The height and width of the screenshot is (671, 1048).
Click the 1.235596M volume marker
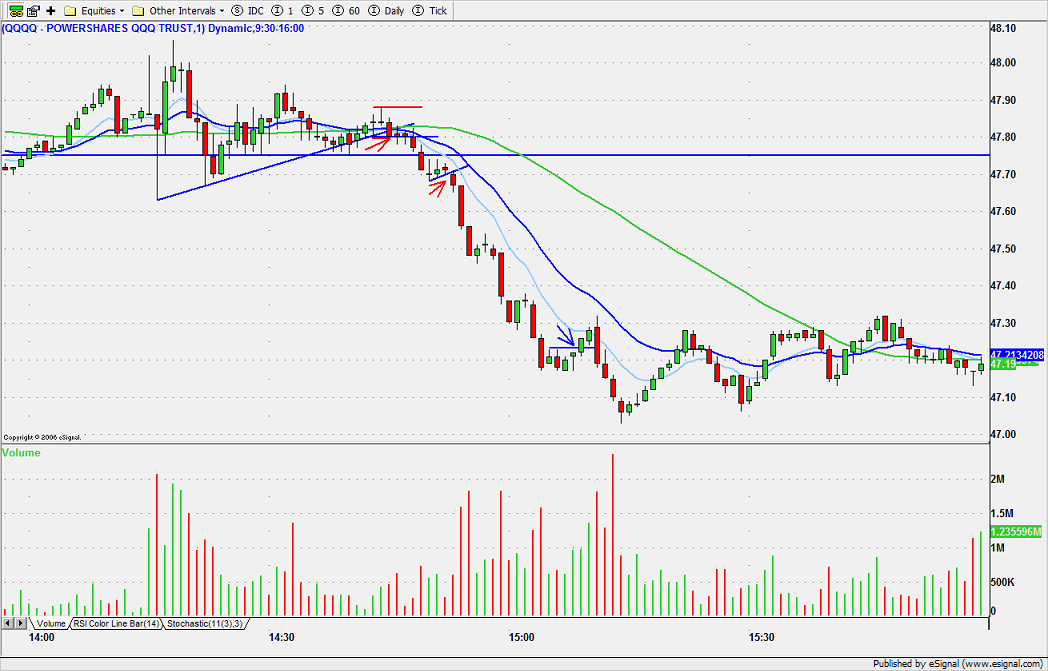click(x=1016, y=532)
